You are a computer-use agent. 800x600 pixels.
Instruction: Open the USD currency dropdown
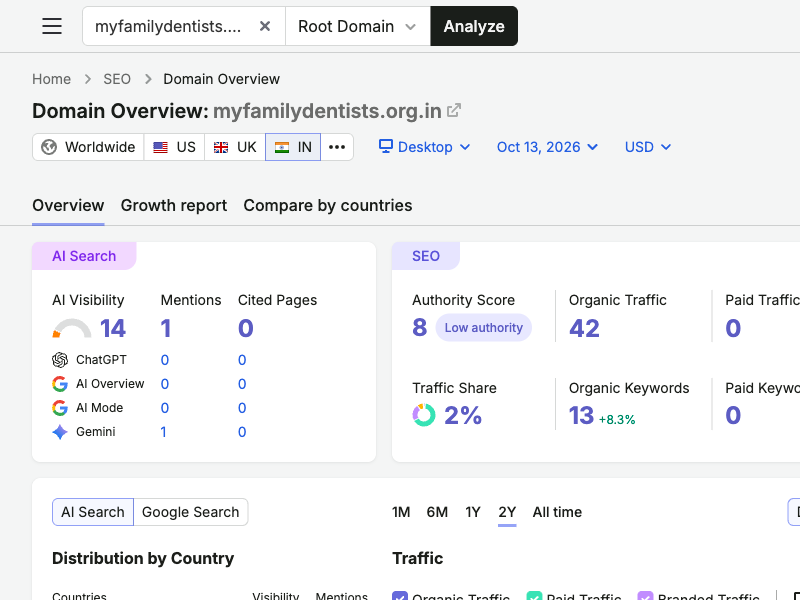[x=648, y=147]
